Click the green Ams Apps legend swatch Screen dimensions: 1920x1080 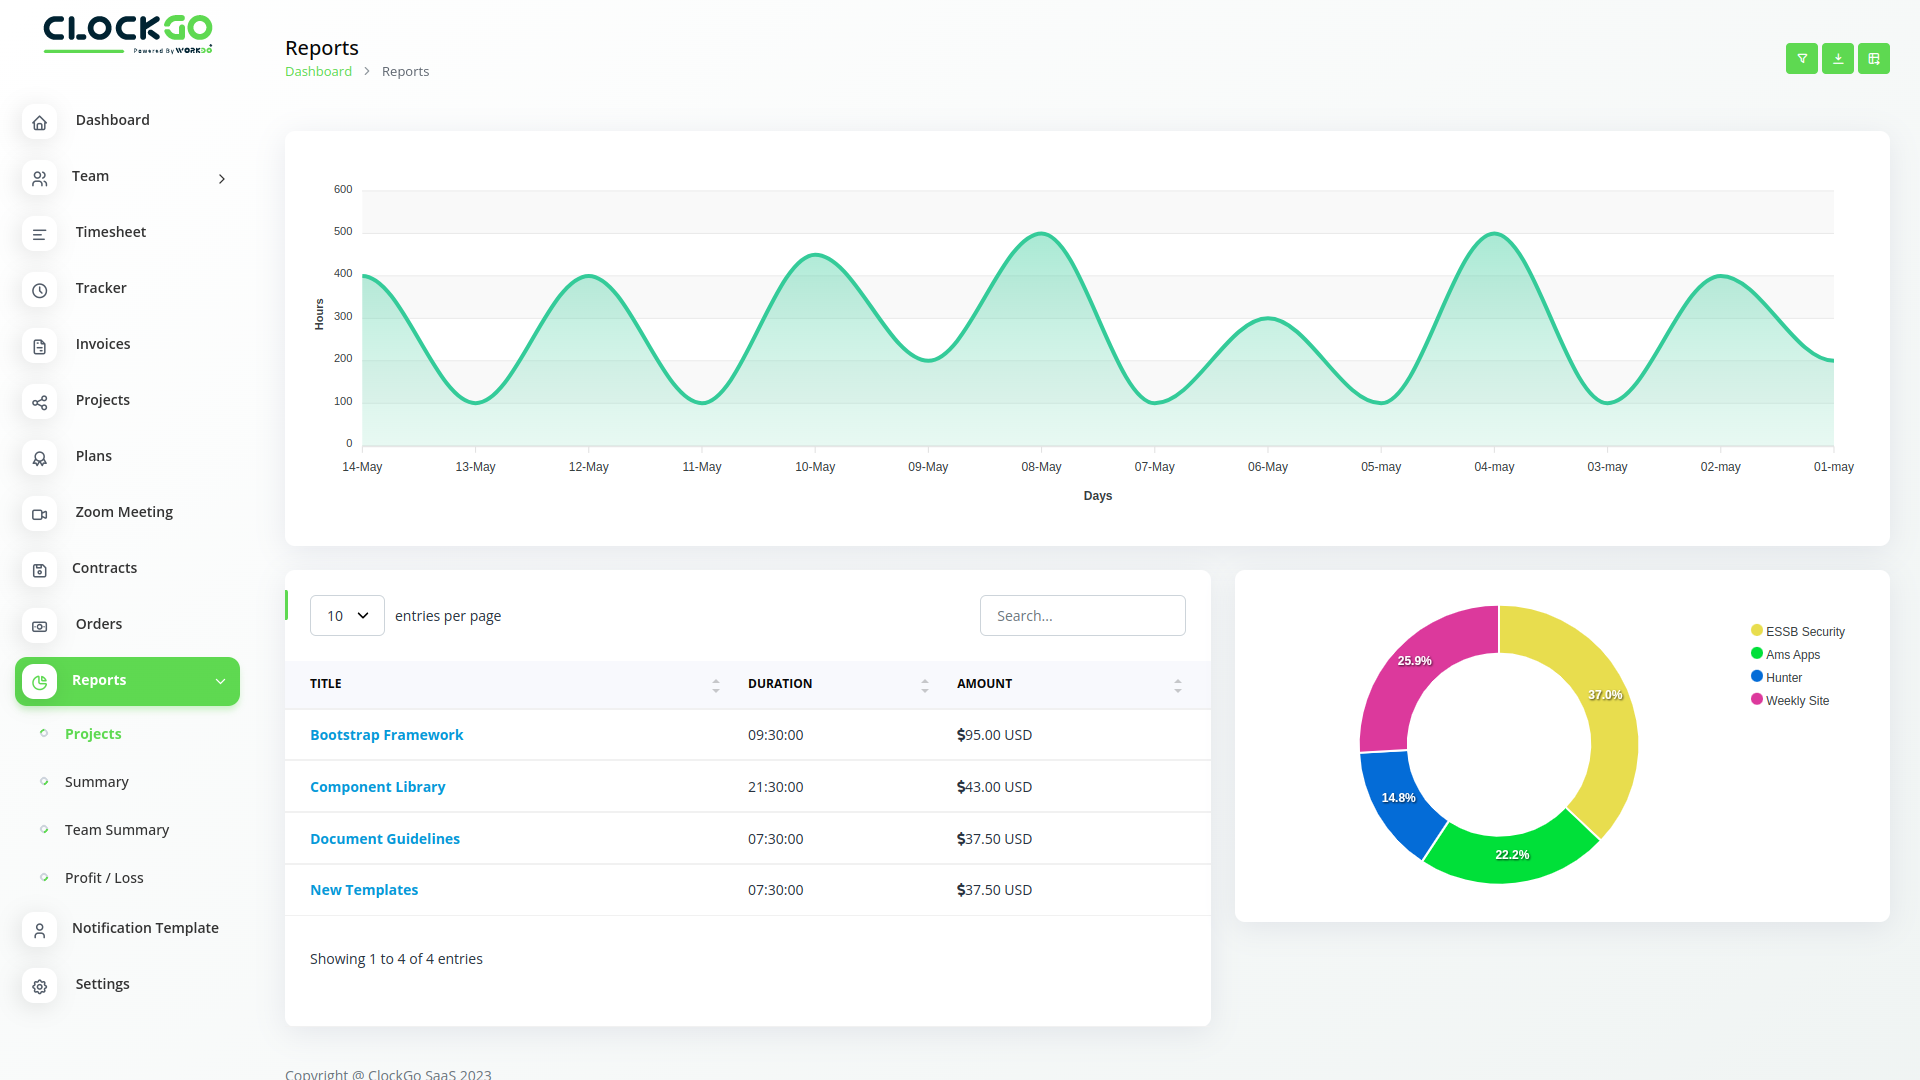pyautogui.click(x=1756, y=654)
